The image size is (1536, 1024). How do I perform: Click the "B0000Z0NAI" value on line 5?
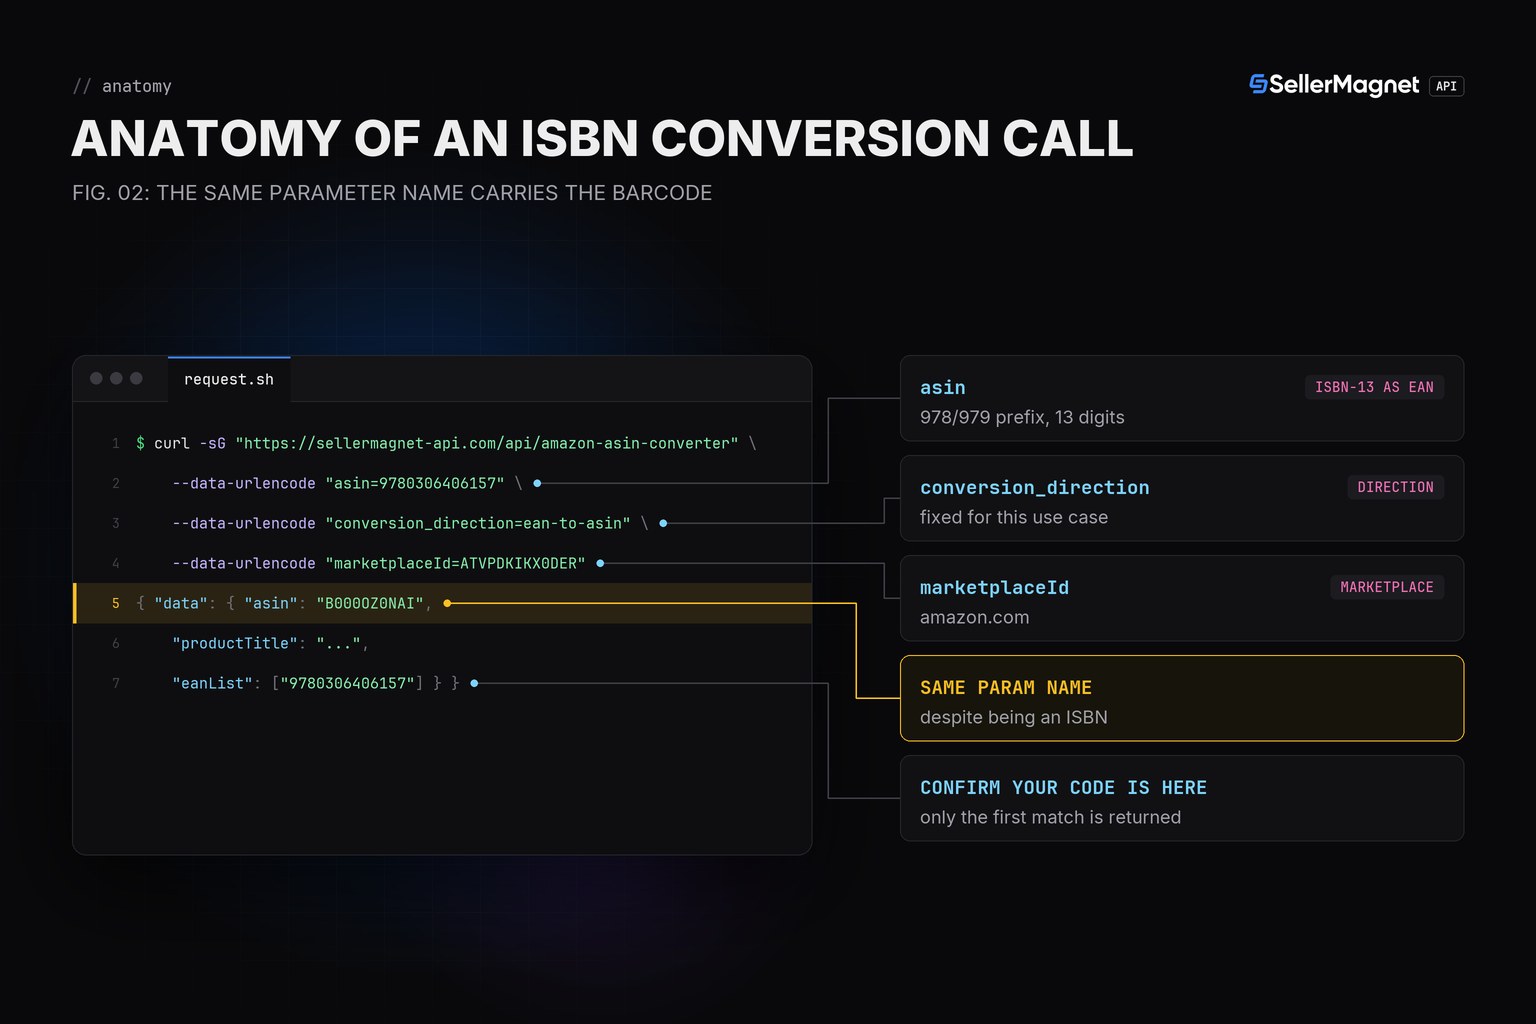click(x=370, y=603)
